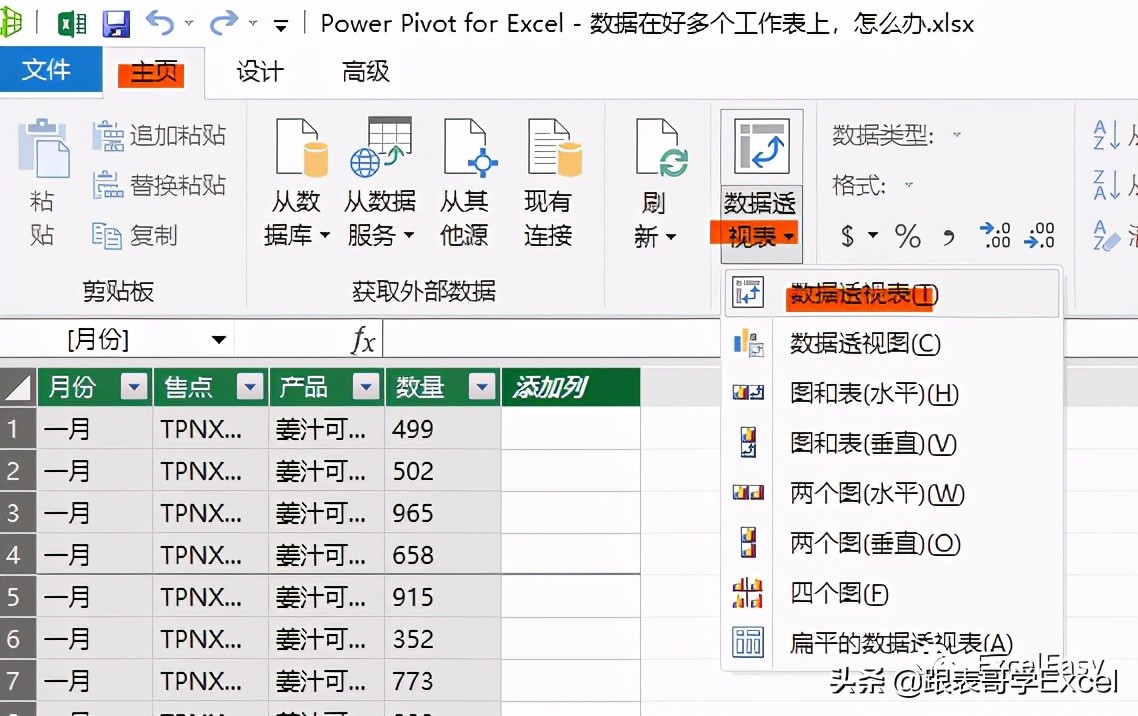Click clear sort icon
The image size is (1138, 716).
pyautogui.click(x=1106, y=235)
